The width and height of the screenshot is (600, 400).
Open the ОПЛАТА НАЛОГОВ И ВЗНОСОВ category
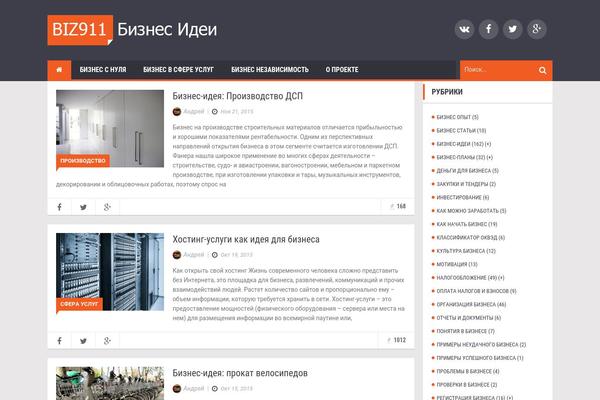476,291
